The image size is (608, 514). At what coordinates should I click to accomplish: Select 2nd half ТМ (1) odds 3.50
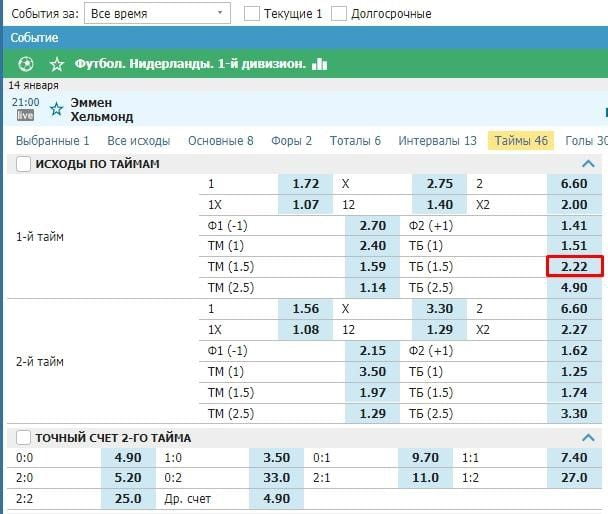(x=372, y=371)
